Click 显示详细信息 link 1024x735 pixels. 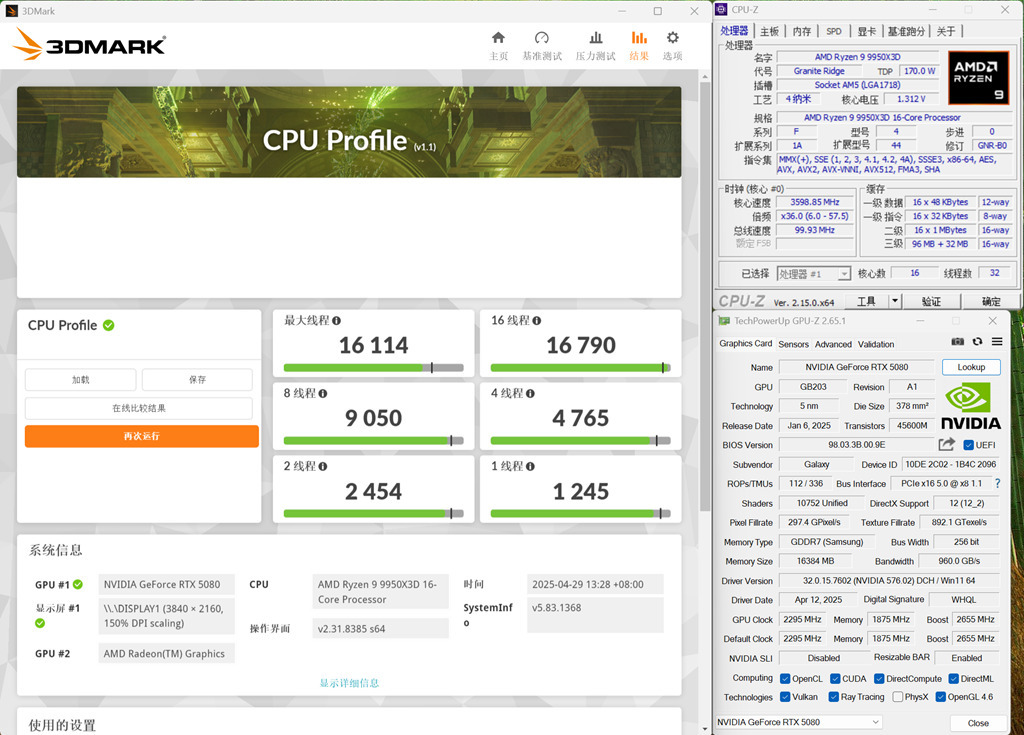[x=349, y=683]
